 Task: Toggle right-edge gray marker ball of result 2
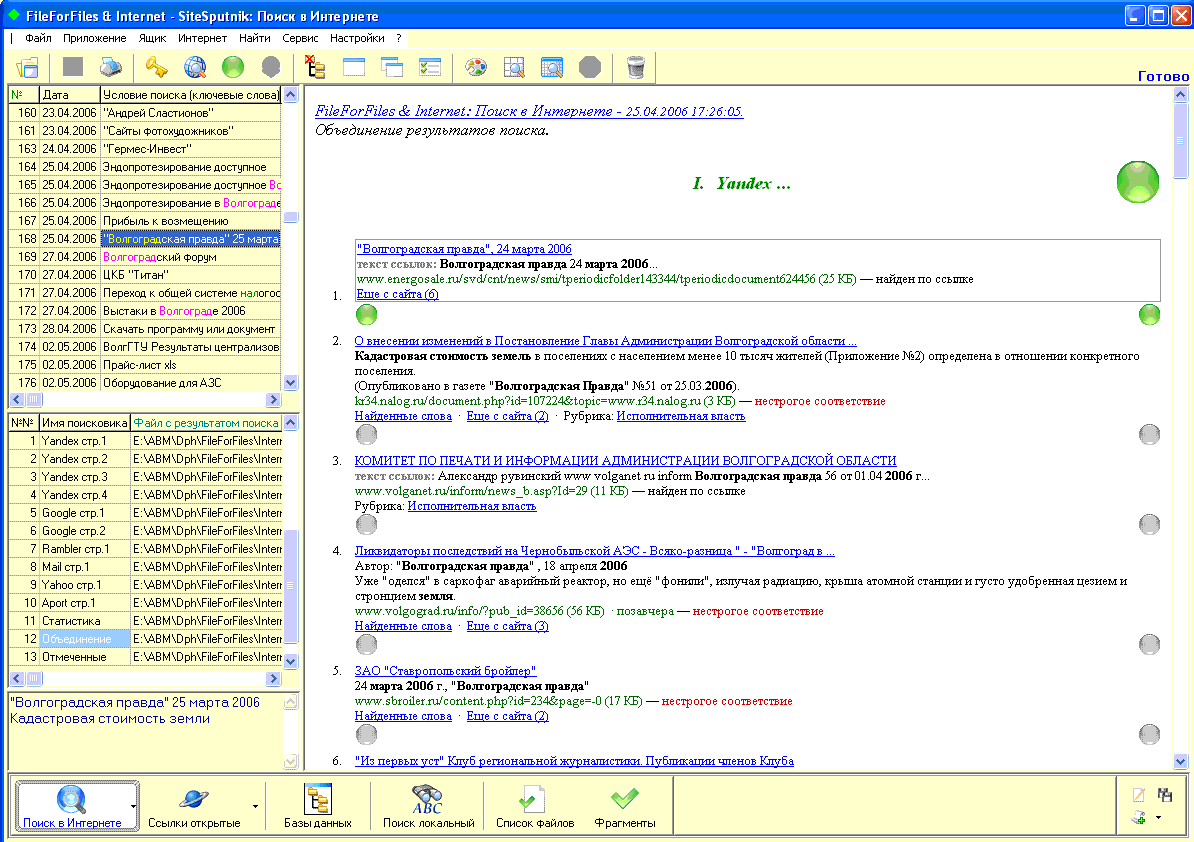click(1149, 435)
